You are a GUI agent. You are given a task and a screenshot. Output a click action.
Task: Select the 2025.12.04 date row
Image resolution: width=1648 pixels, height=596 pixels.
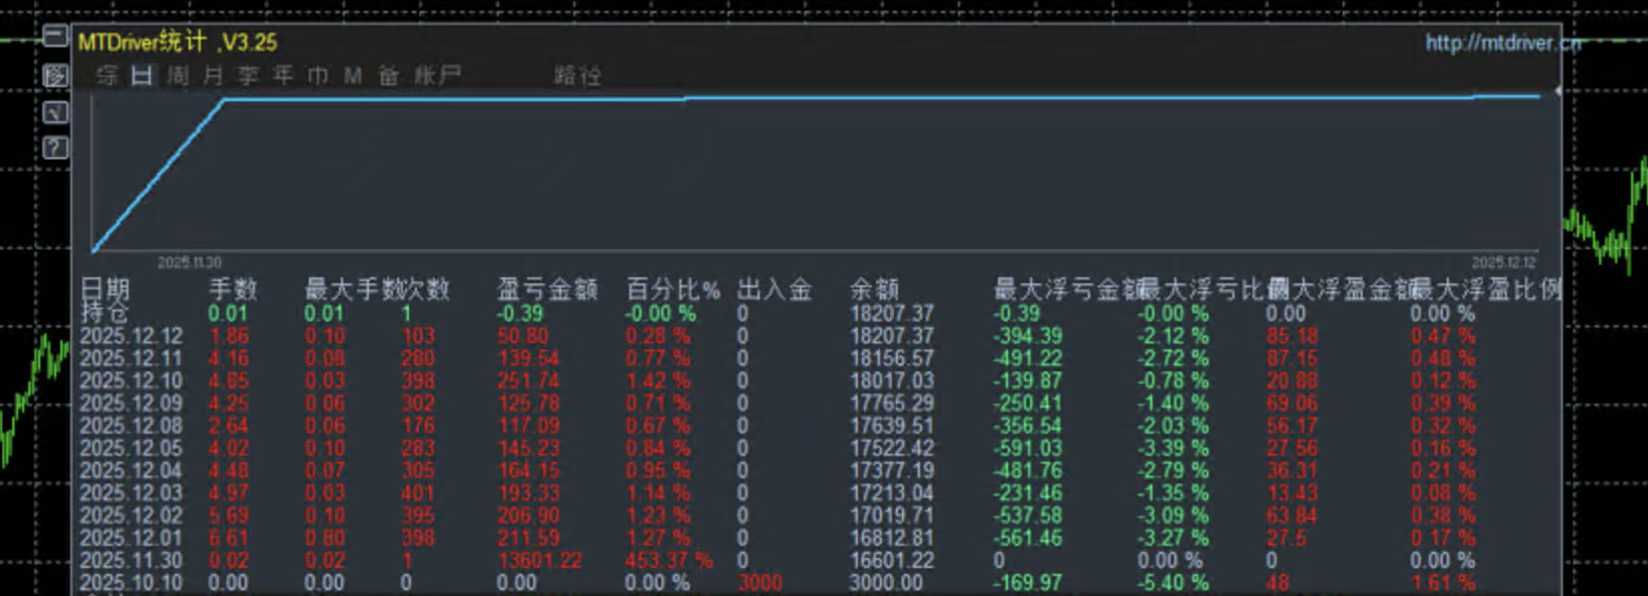(131, 470)
